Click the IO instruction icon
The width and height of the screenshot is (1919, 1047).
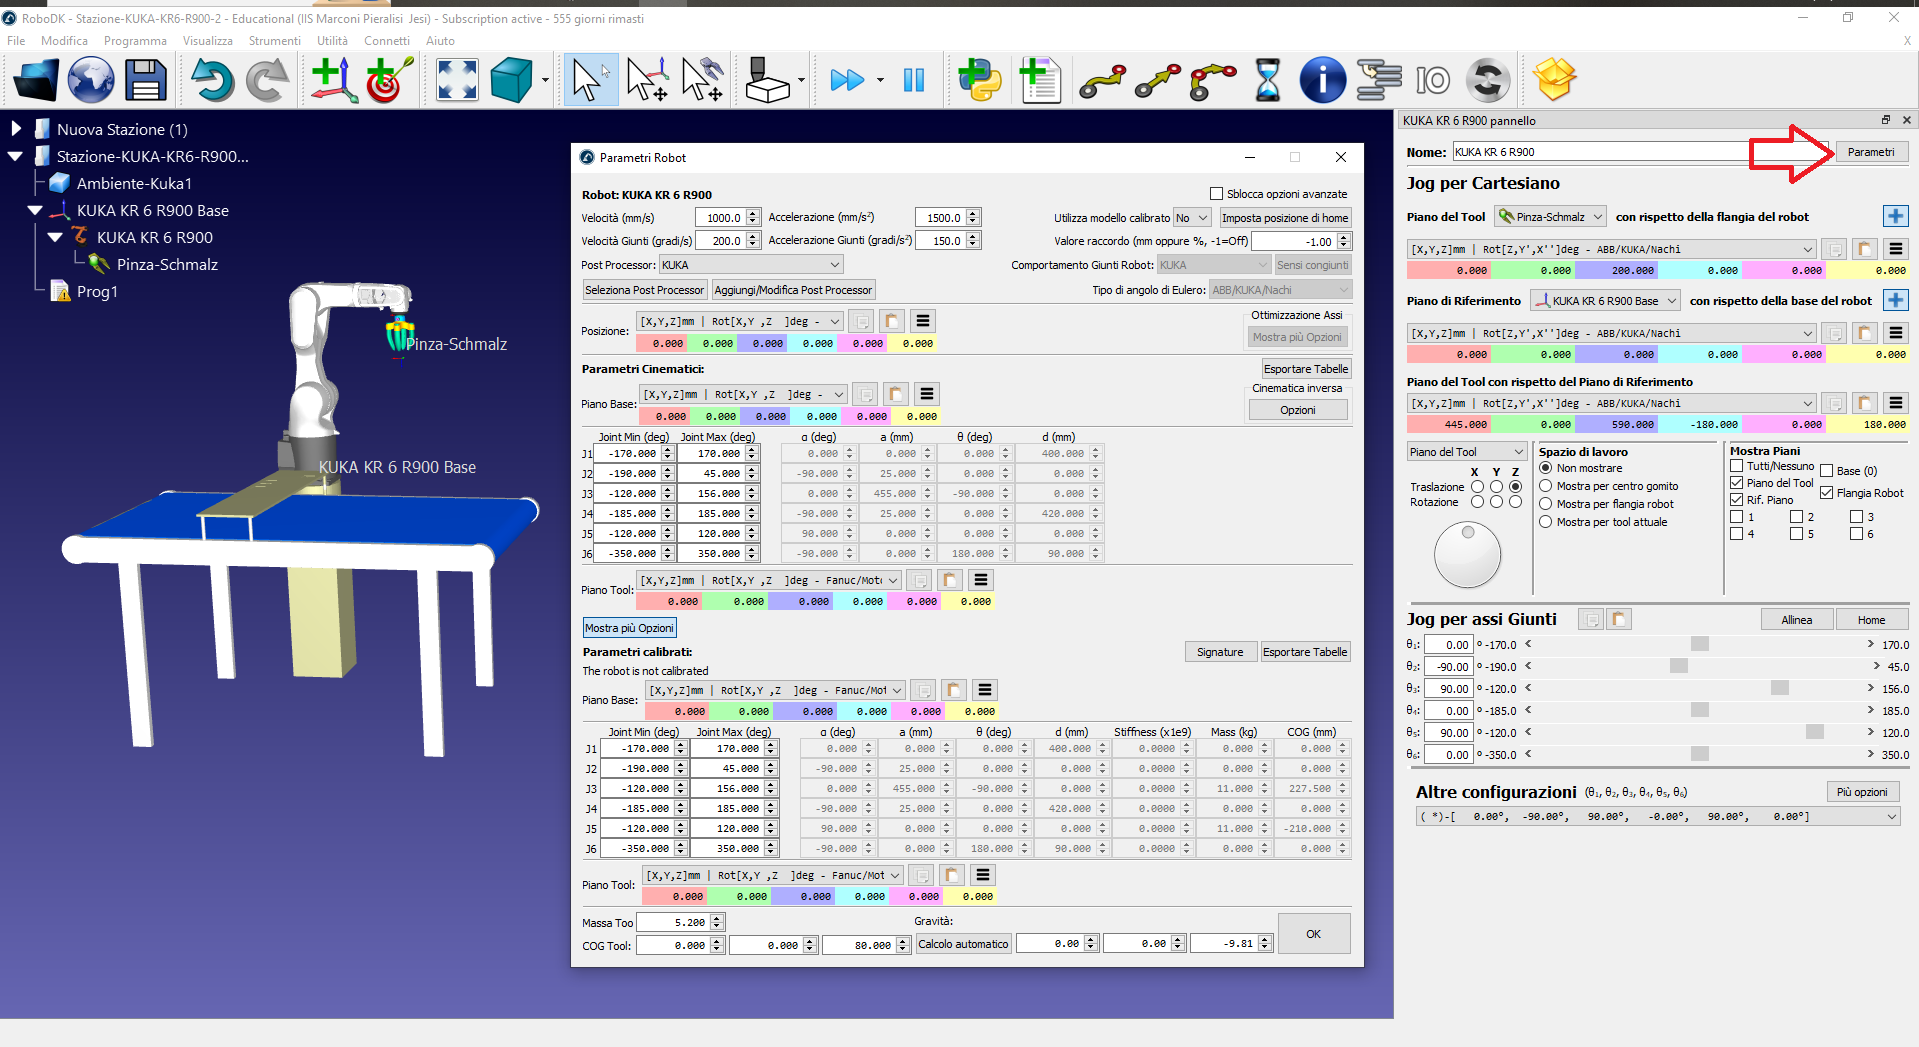[x=1432, y=80]
